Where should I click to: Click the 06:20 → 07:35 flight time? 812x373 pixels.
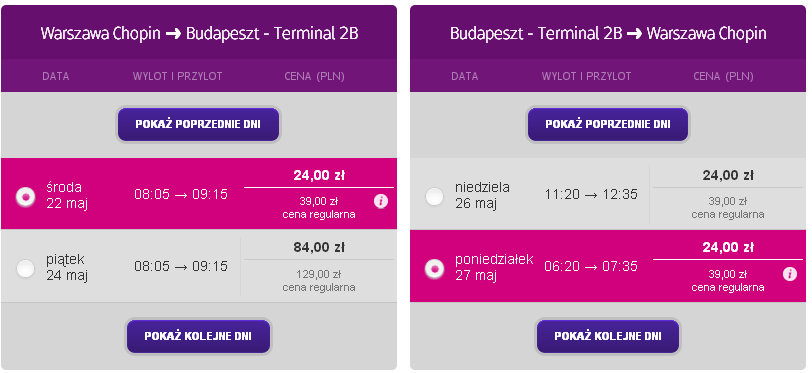coord(591,266)
